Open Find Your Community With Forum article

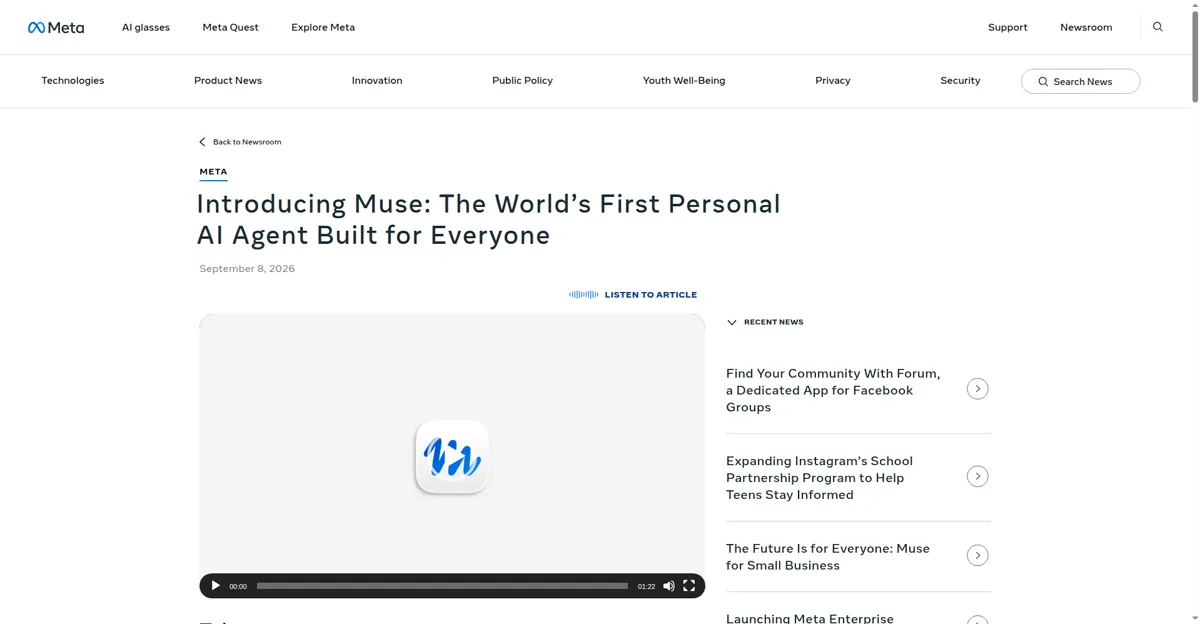(x=833, y=390)
